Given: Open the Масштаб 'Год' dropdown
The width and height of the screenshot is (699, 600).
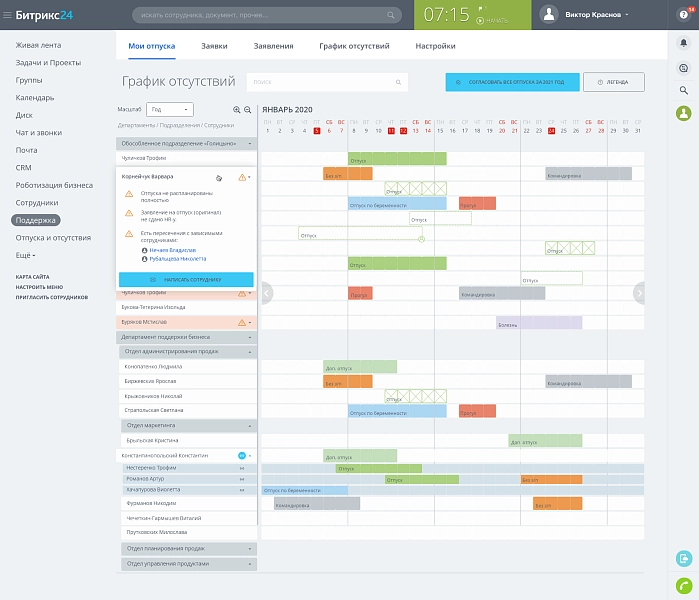Looking at the screenshot, I should [170, 110].
